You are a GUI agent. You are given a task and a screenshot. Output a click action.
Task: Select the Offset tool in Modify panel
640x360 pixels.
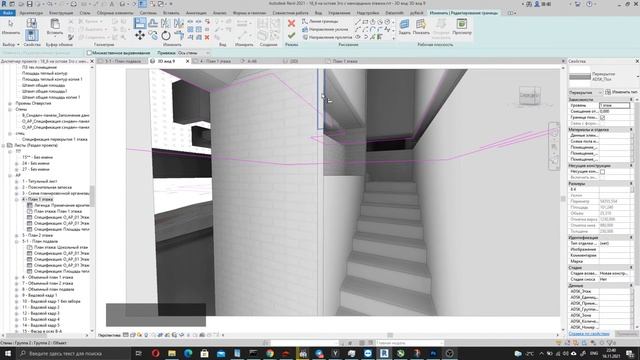coord(153,23)
